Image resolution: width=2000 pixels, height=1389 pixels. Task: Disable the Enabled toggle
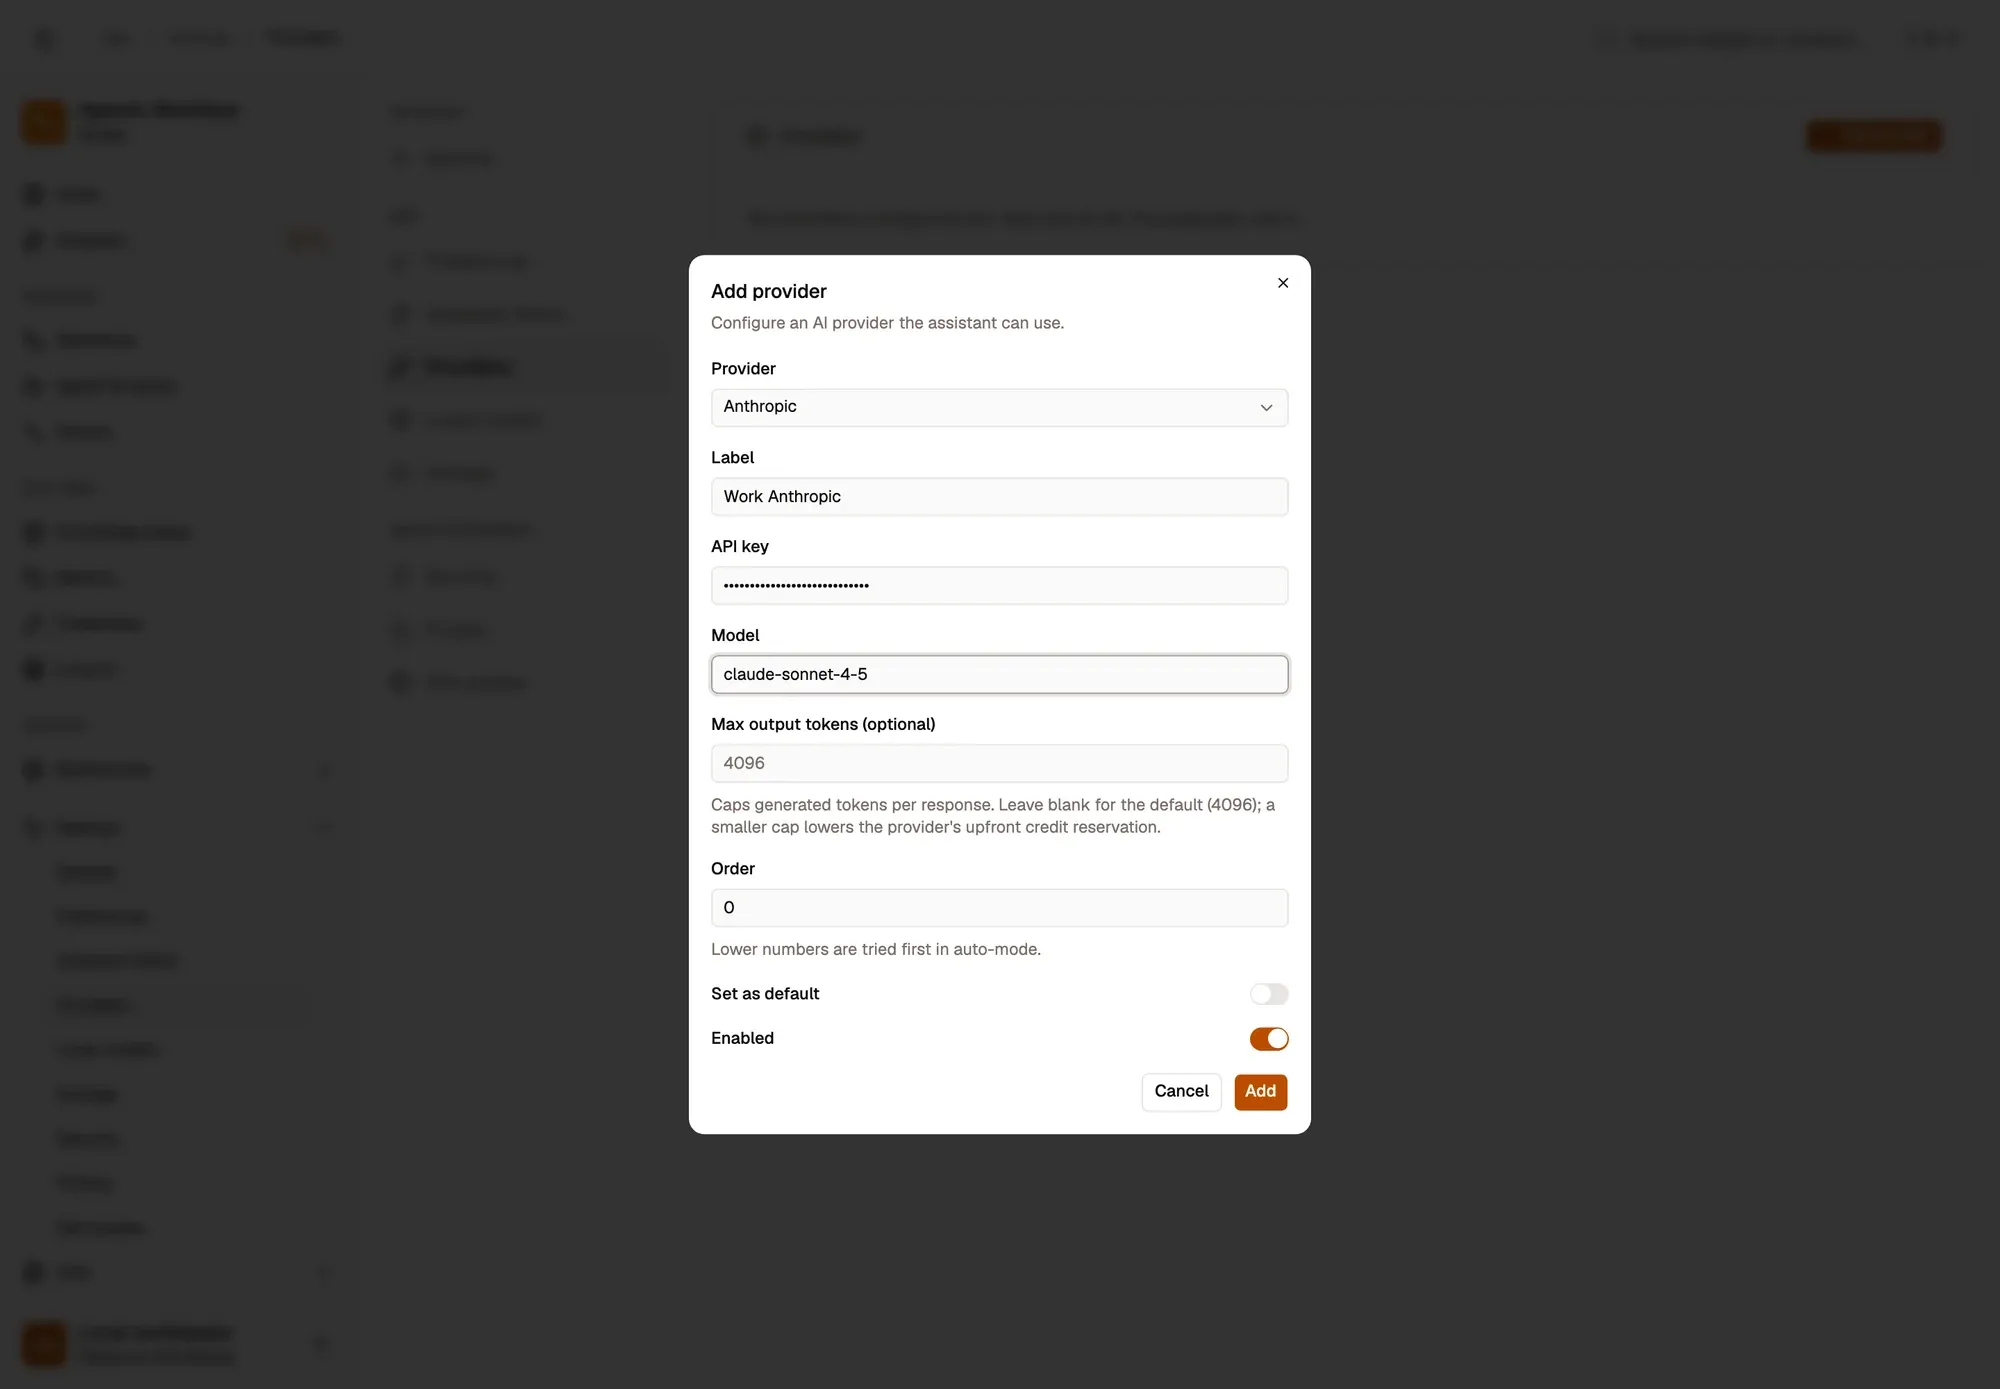1268,1039
